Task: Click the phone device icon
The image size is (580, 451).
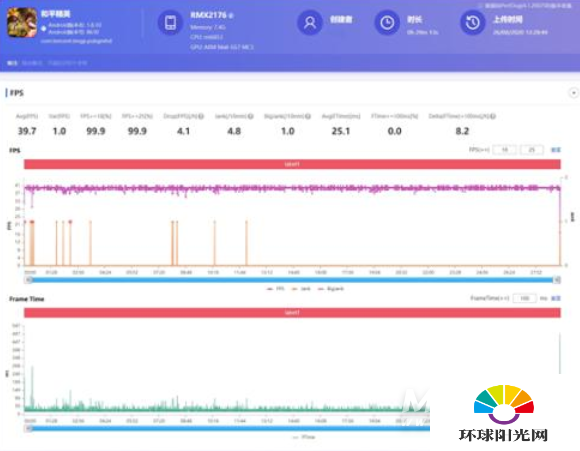Action: 170,23
